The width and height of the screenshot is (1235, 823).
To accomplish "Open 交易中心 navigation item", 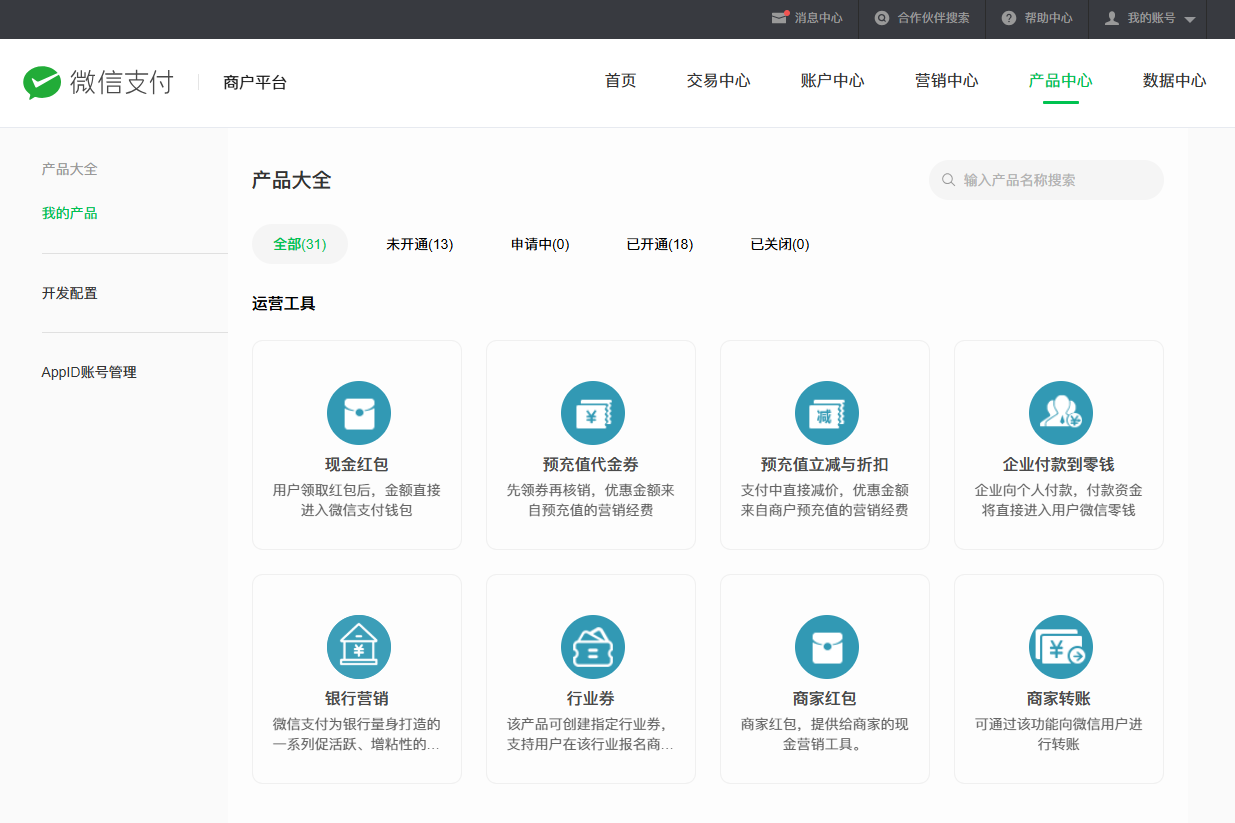I will tap(718, 81).
